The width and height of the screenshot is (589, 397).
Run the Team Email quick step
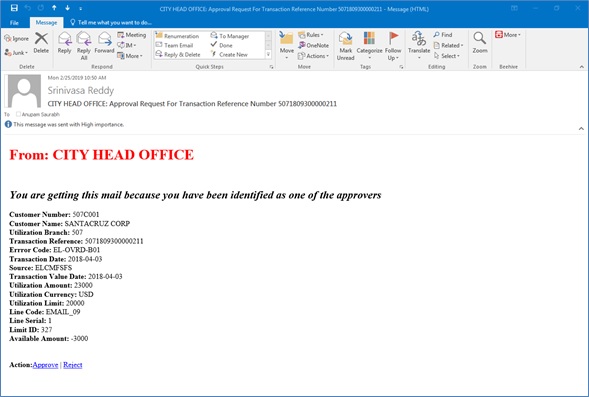pos(174,45)
